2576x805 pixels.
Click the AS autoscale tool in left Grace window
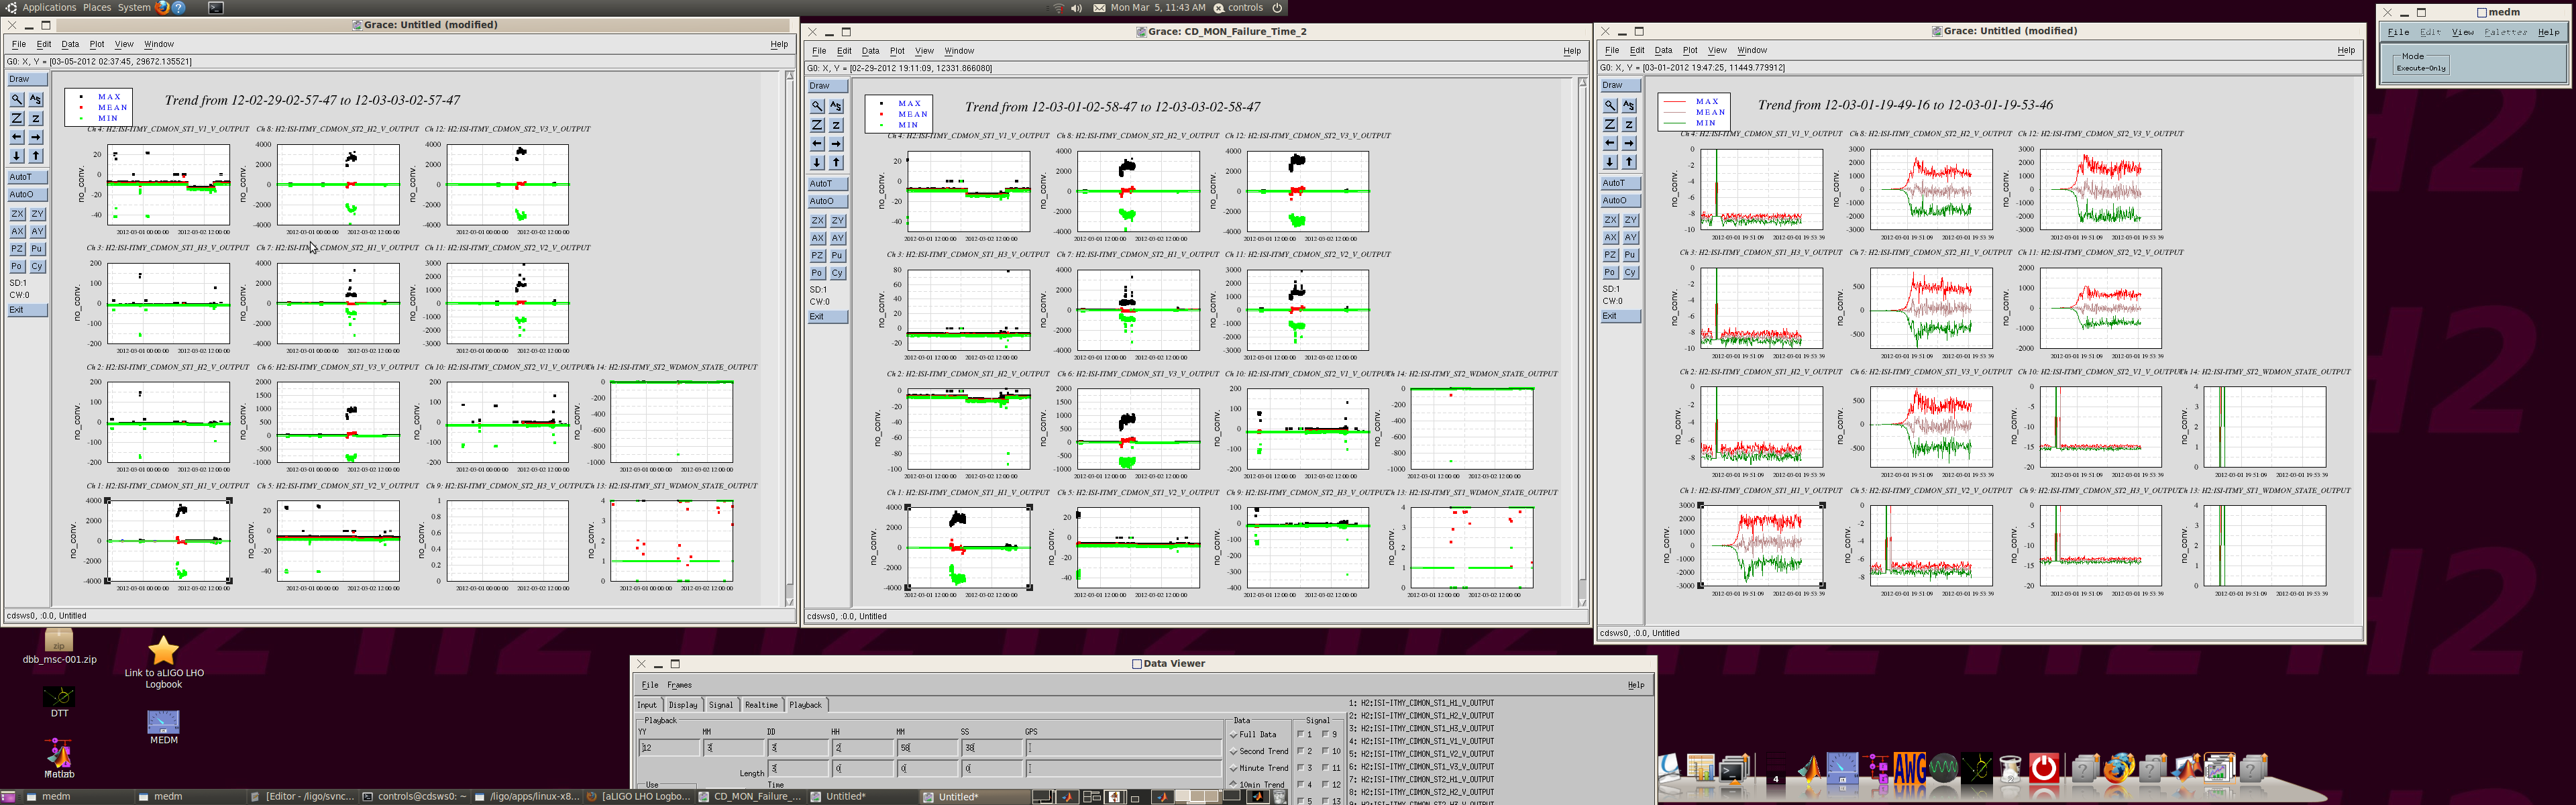pos(36,99)
